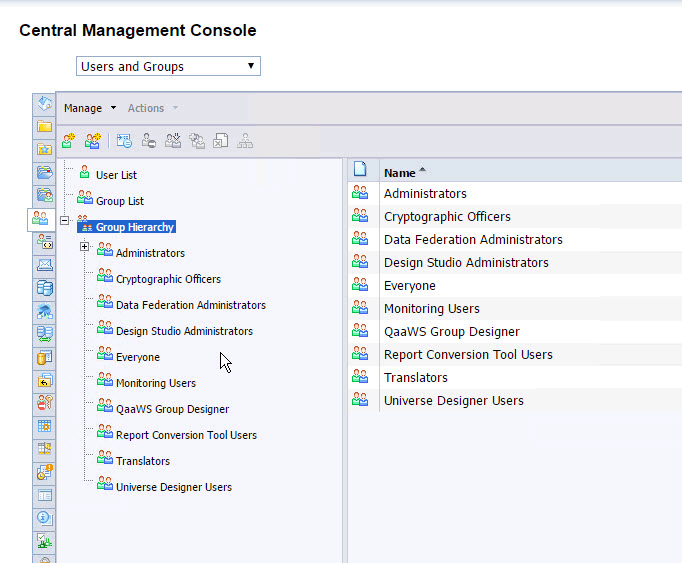682x563 pixels.
Task: Click the Create New Group toolbar icon
Action: [93, 141]
